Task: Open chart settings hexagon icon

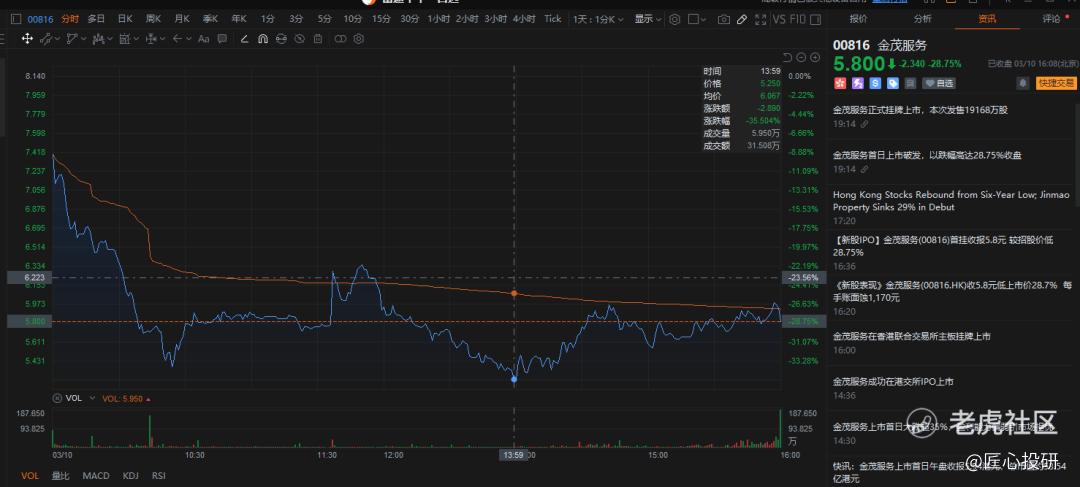Action: pyautogui.click(x=674, y=19)
